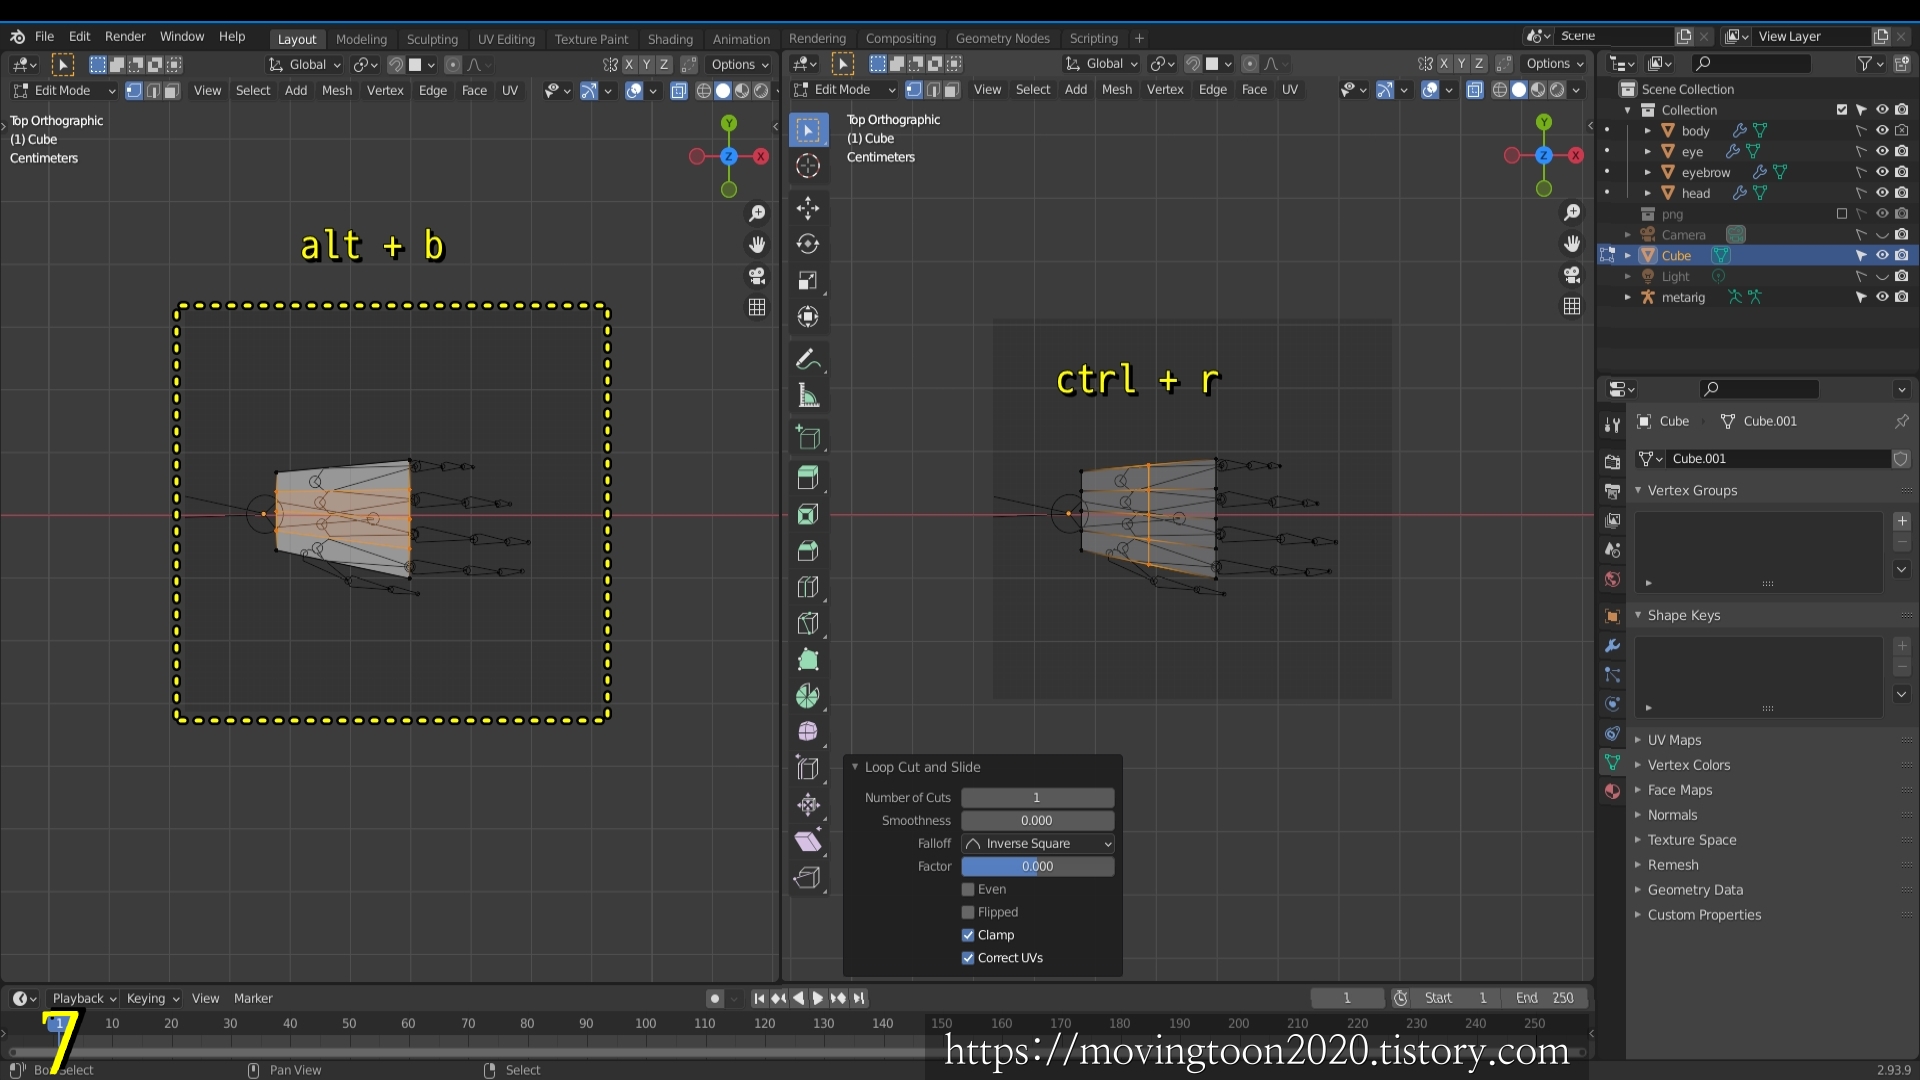Uncheck the Clamp option
This screenshot has height=1080, width=1920.
pos(968,935)
